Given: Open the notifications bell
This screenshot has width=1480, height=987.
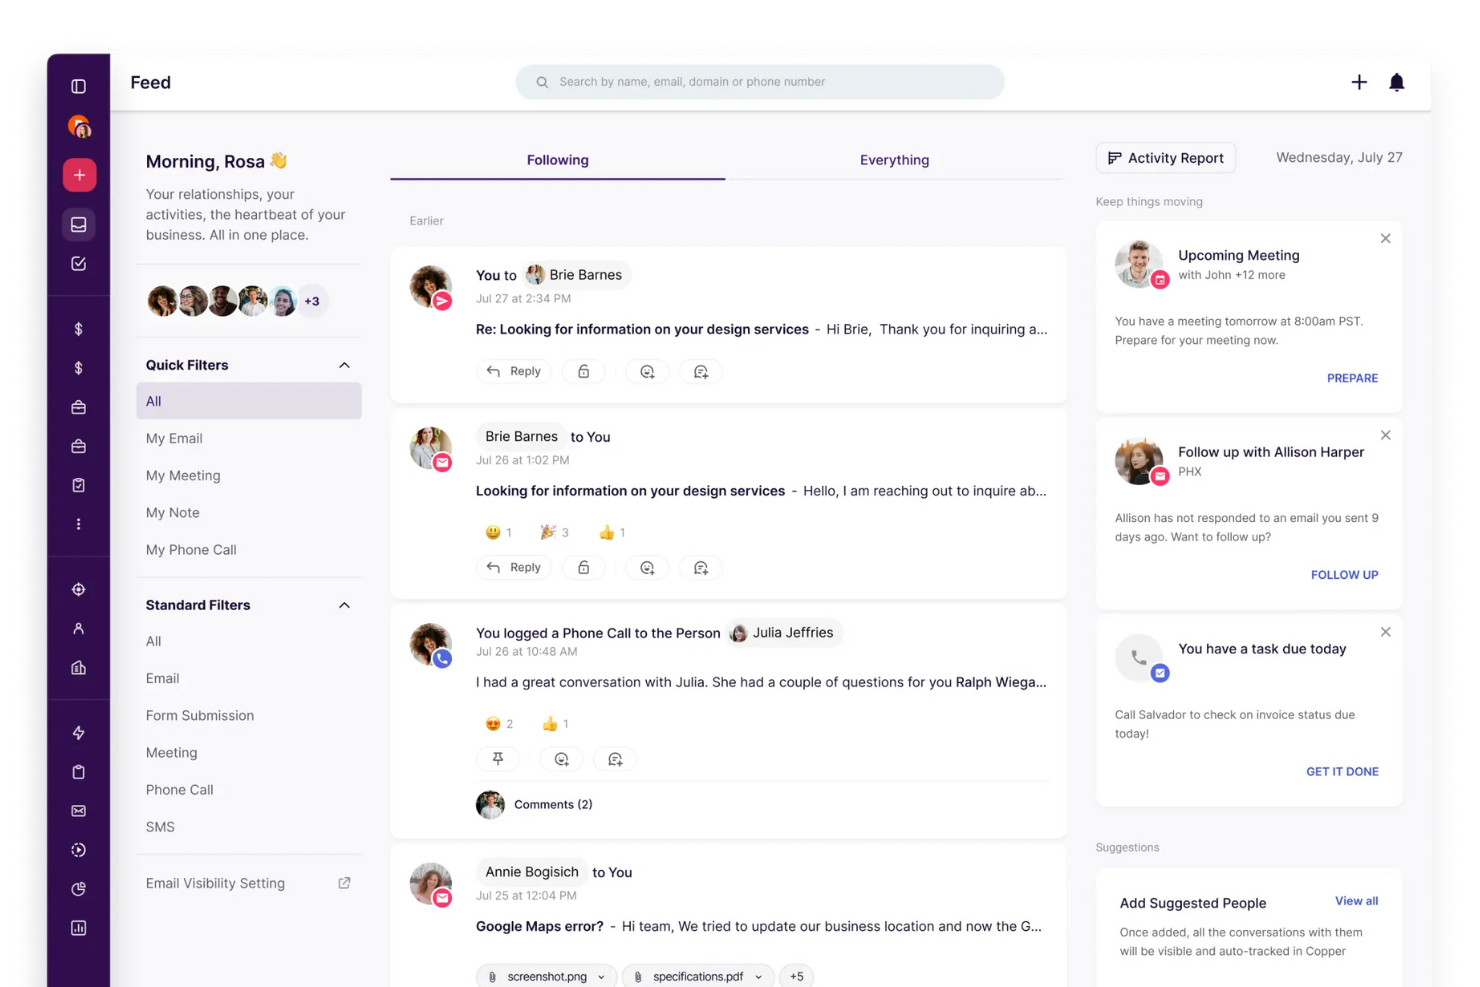Looking at the screenshot, I should pyautogui.click(x=1396, y=82).
